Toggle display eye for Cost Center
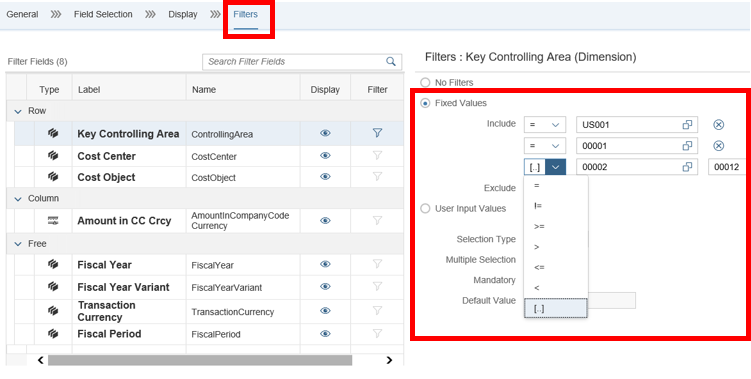Viewport: 751px width, 379px height. click(x=325, y=156)
